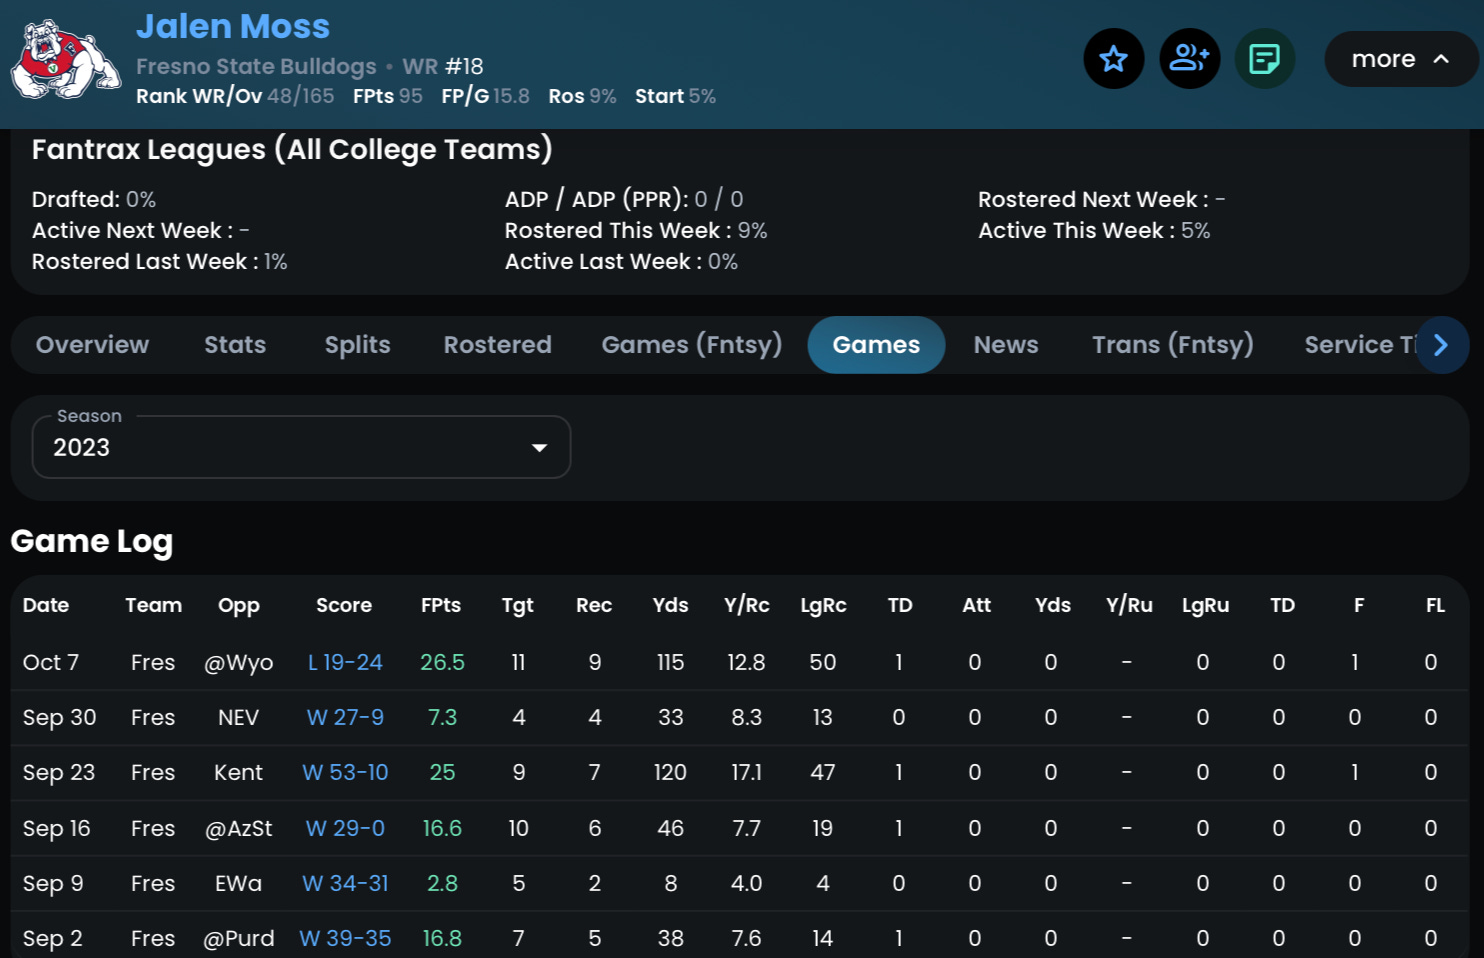Open the Games (Fntsy) tab
The width and height of the screenshot is (1484, 958).
(691, 345)
